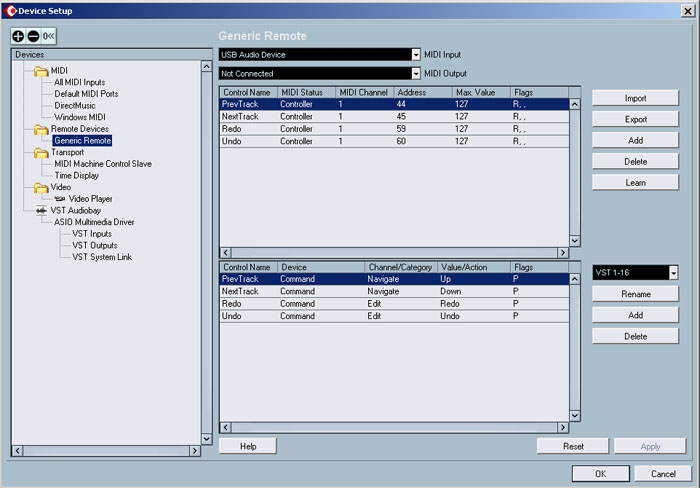Open the VST 1-16 bank dropdown
Viewport: 700px width, 488px height.
click(673, 273)
